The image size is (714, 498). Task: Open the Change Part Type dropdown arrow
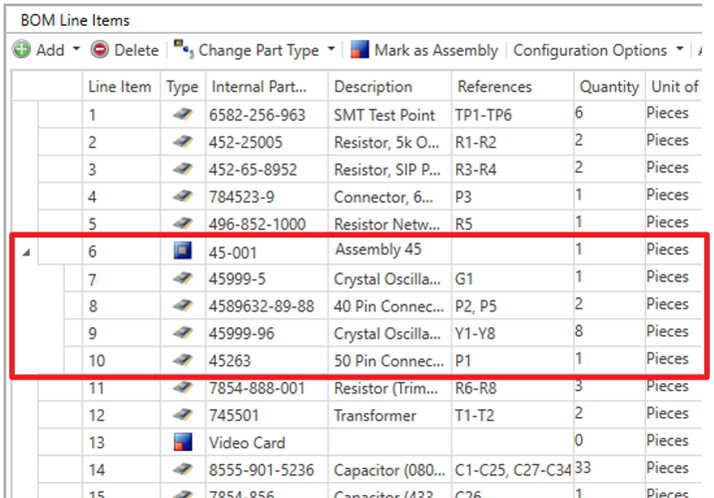click(331, 50)
